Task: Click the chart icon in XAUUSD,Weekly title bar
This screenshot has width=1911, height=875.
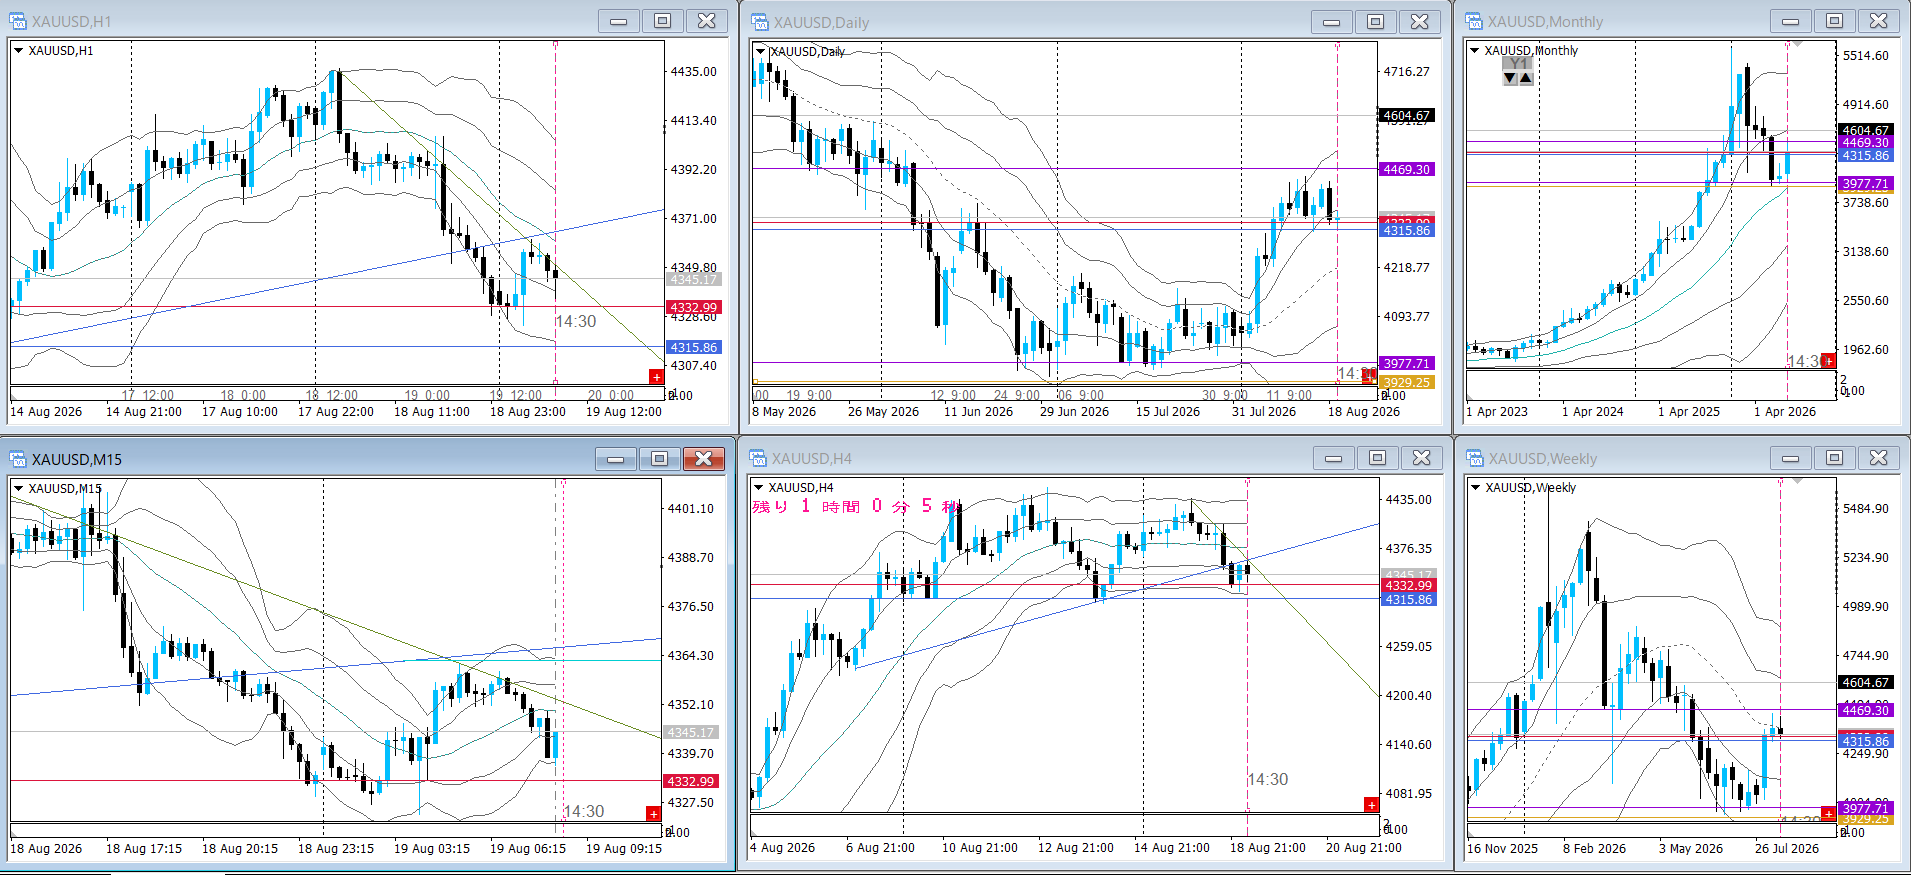Action: pos(1474,458)
